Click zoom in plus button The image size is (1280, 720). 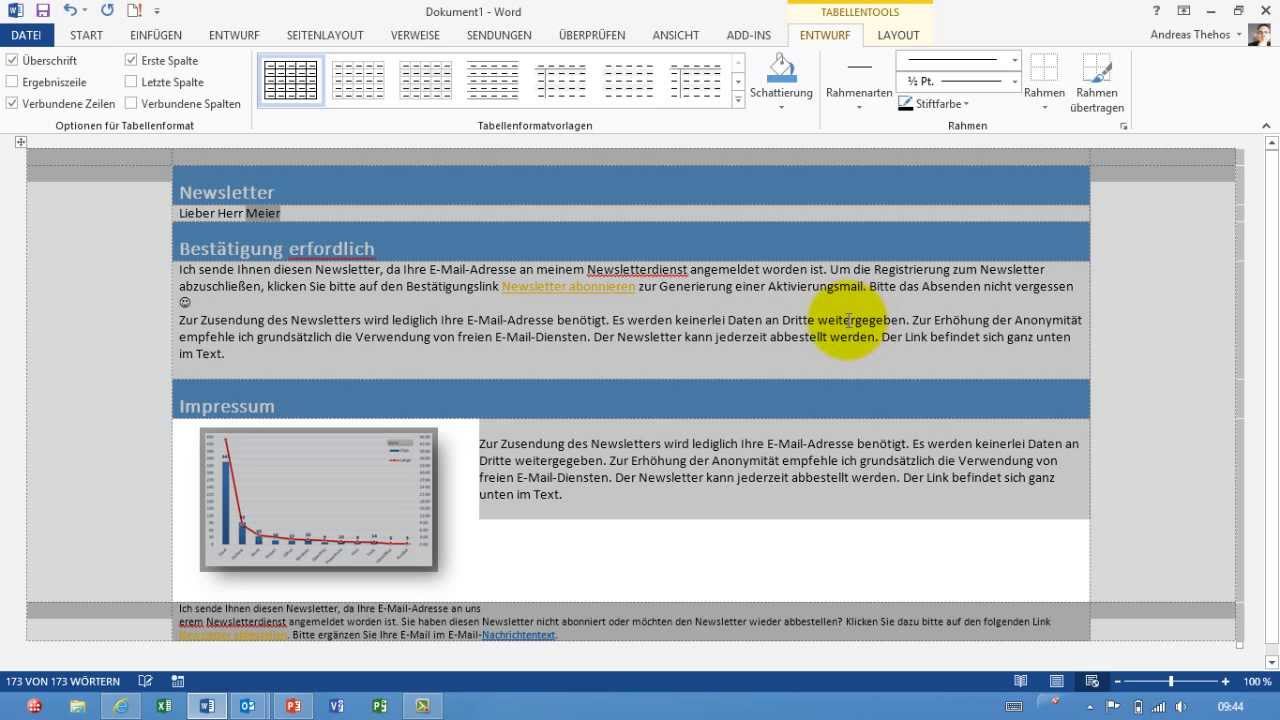click(x=1226, y=681)
